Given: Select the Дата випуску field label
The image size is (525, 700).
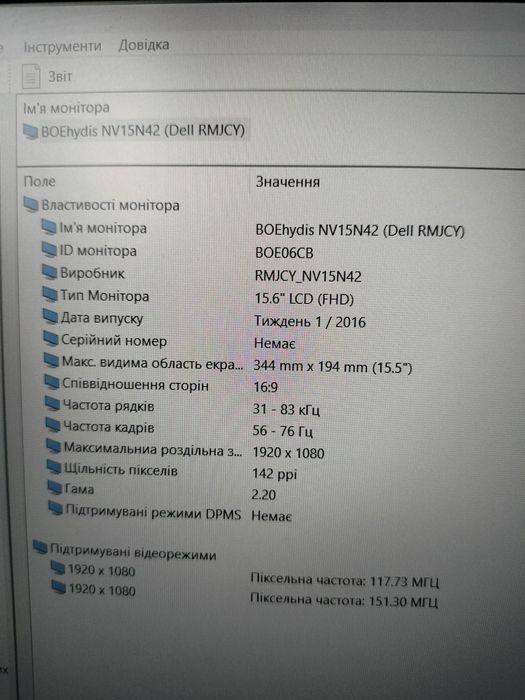Looking at the screenshot, I should pos(102,318).
